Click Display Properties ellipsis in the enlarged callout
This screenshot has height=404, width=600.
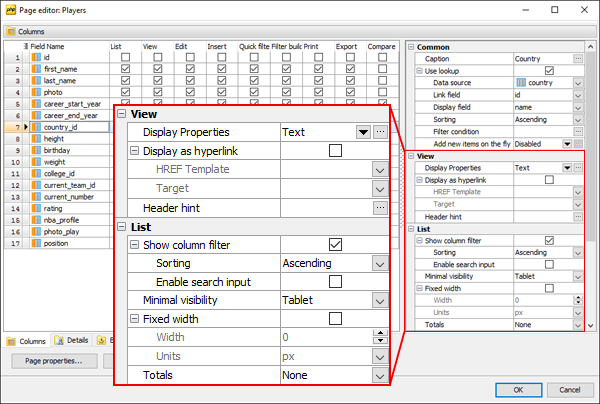380,132
